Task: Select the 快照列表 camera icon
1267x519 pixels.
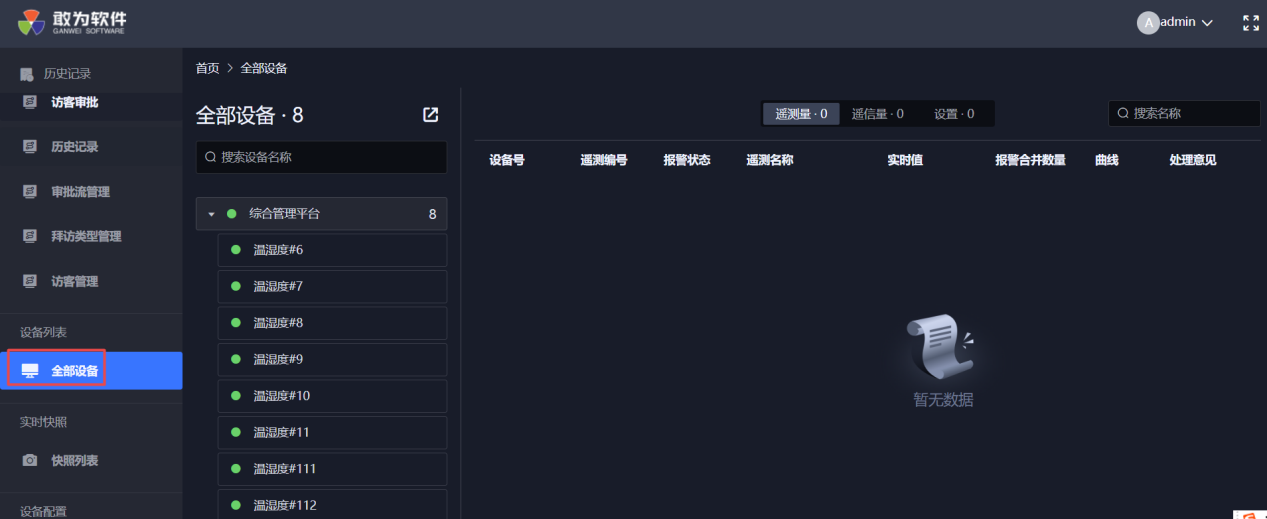Action: click(30, 461)
